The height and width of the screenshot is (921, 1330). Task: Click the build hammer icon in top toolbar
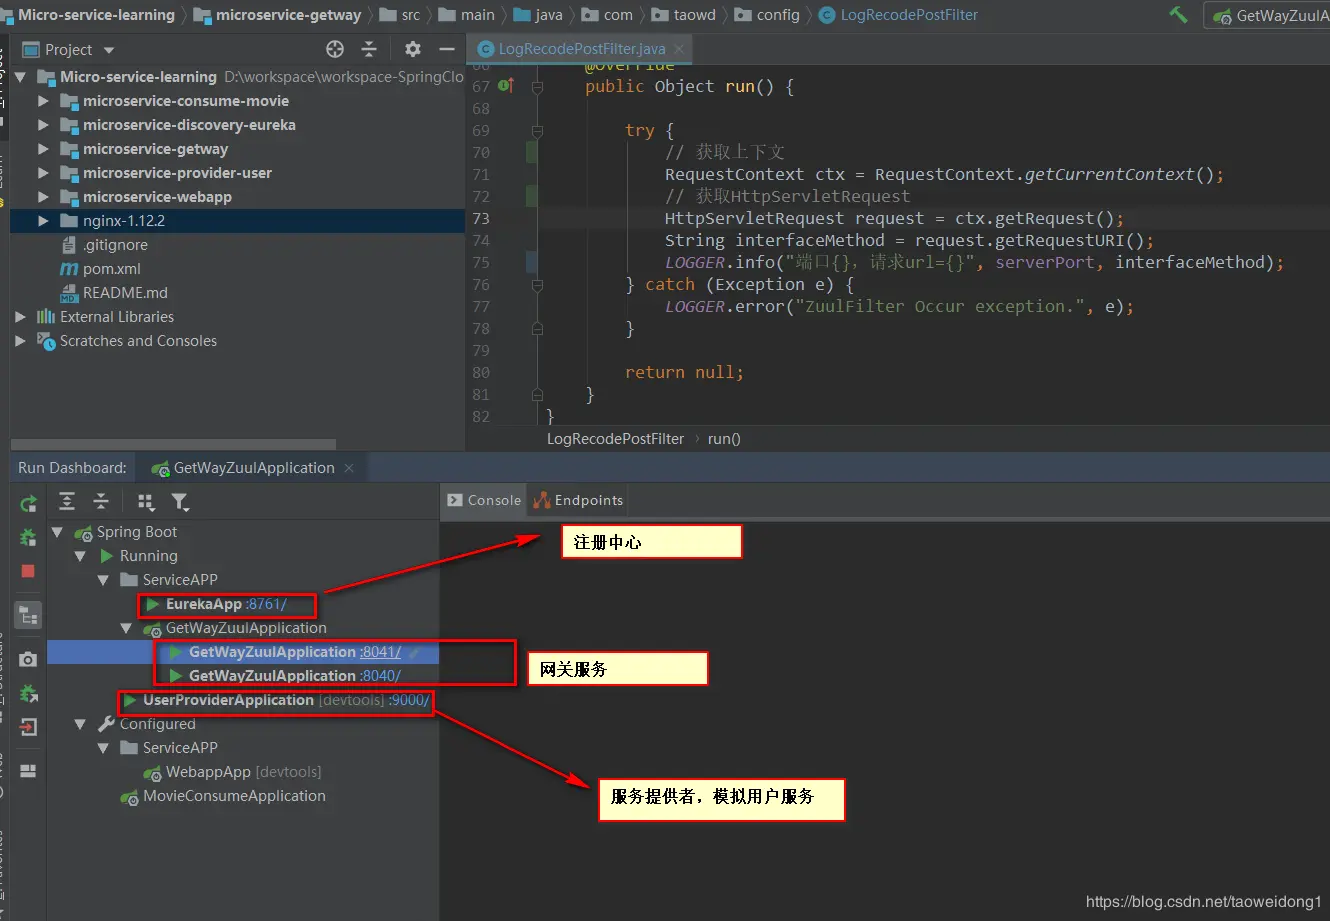1178,15
